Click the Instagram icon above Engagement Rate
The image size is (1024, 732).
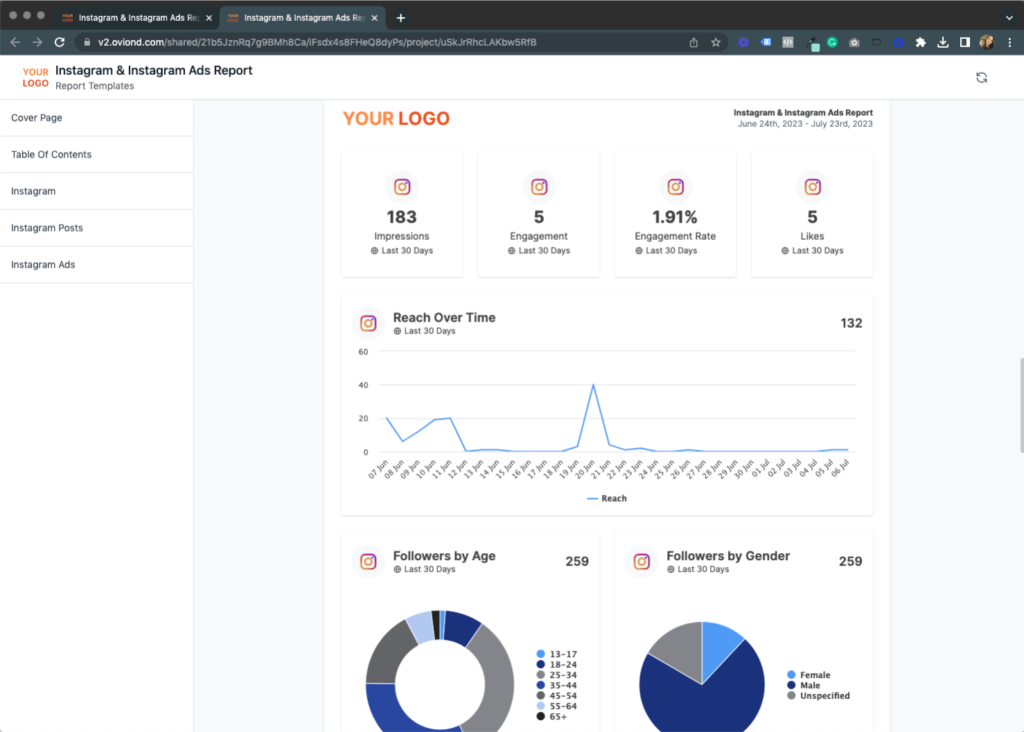675,187
